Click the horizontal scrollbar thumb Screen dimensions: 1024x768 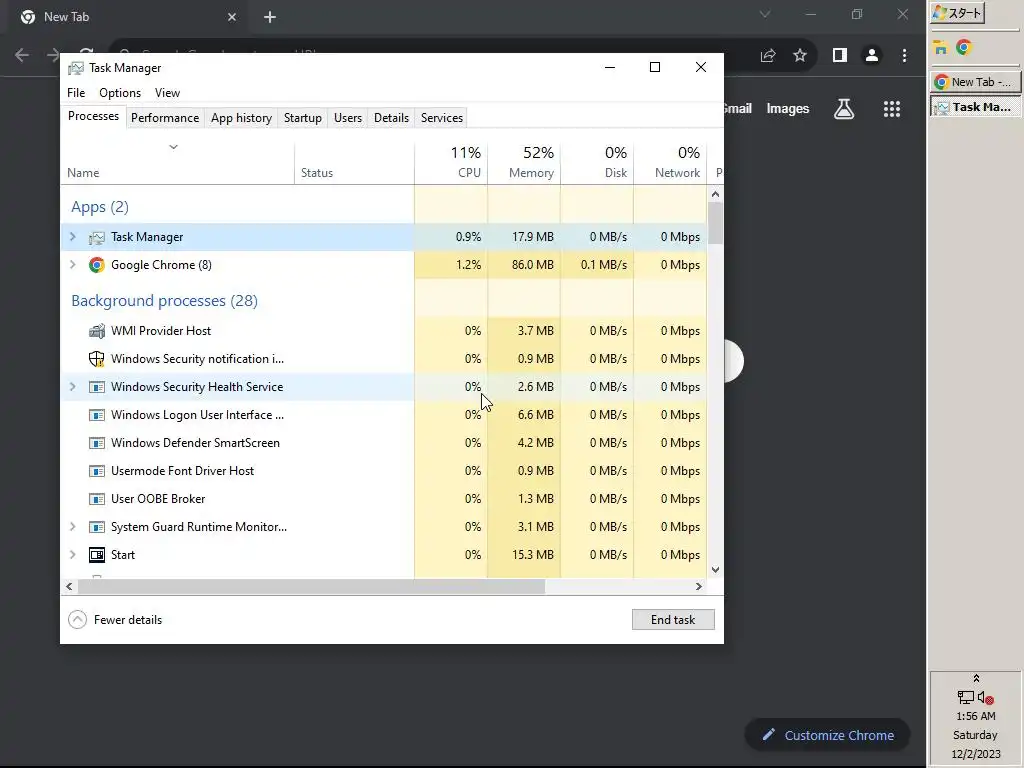[x=312, y=586]
